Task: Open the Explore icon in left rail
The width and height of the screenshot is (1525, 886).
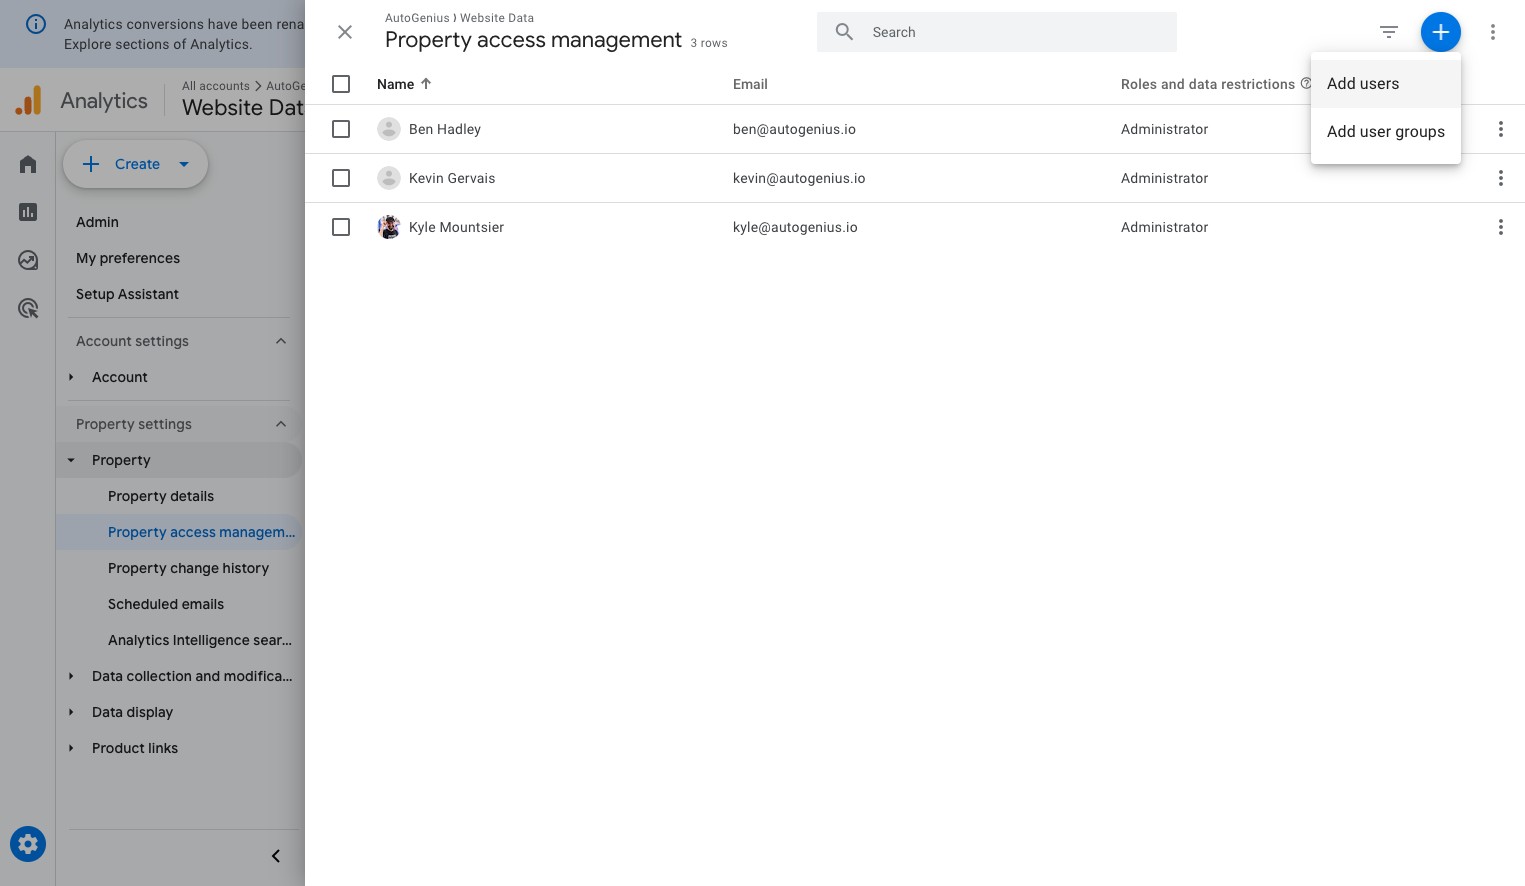Action: pyautogui.click(x=28, y=260)
